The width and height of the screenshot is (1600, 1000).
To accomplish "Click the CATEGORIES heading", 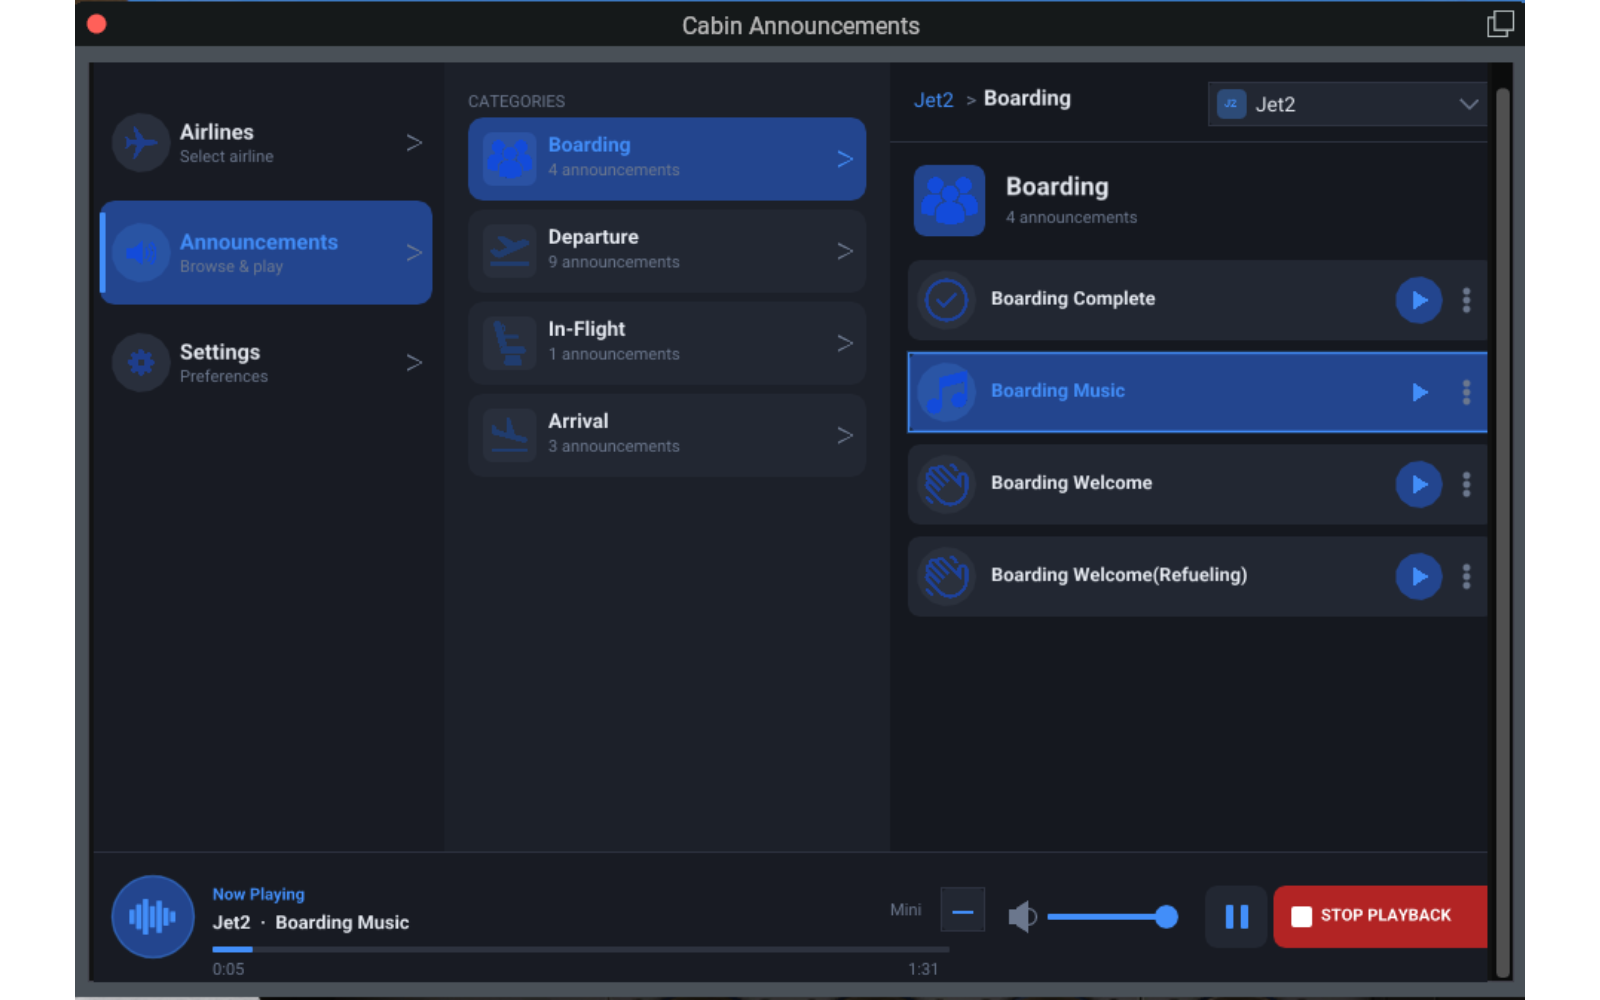I will (x=516, y=101).
